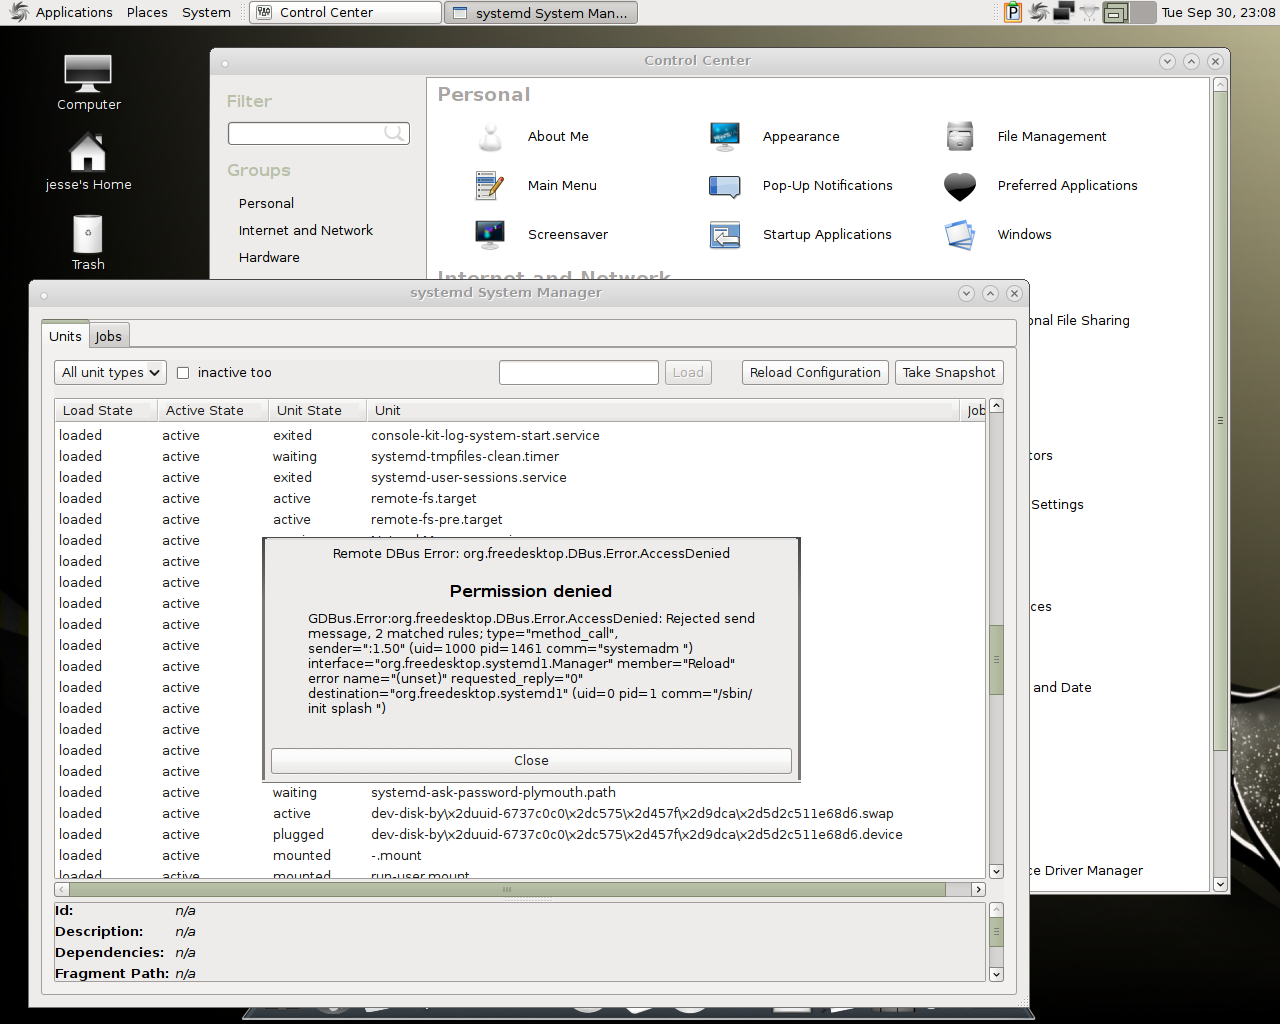
Task: Switch to Control Center taskbar button
Action: coord(345,12)
